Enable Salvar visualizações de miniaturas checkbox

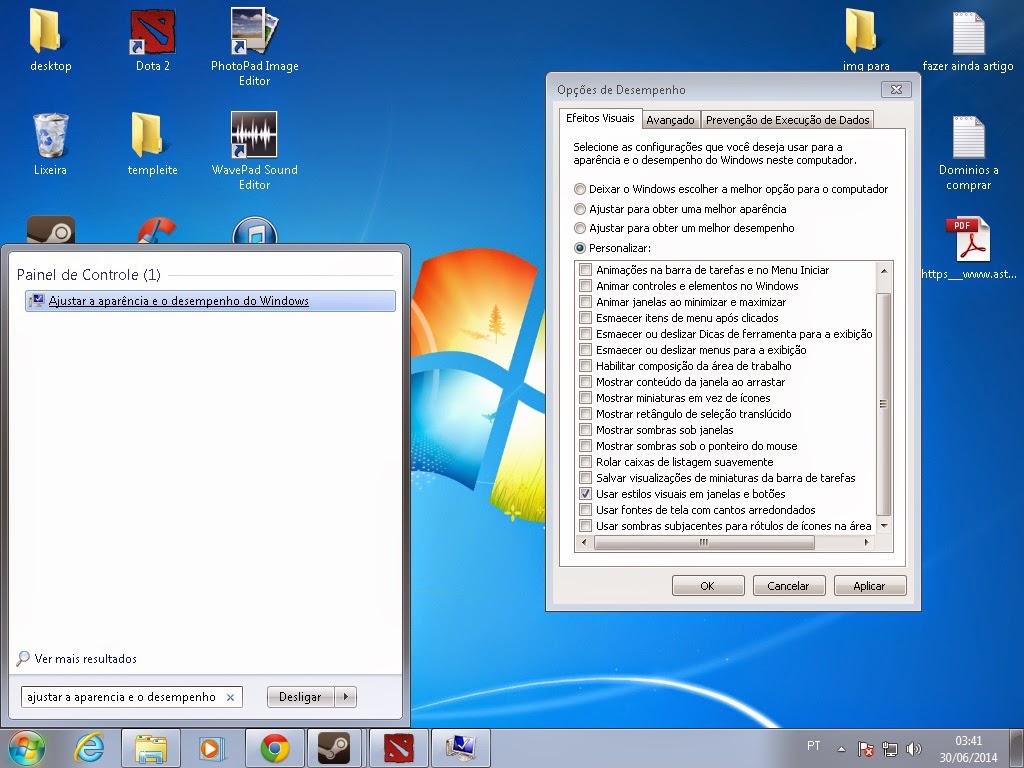(x=586, y=478)
